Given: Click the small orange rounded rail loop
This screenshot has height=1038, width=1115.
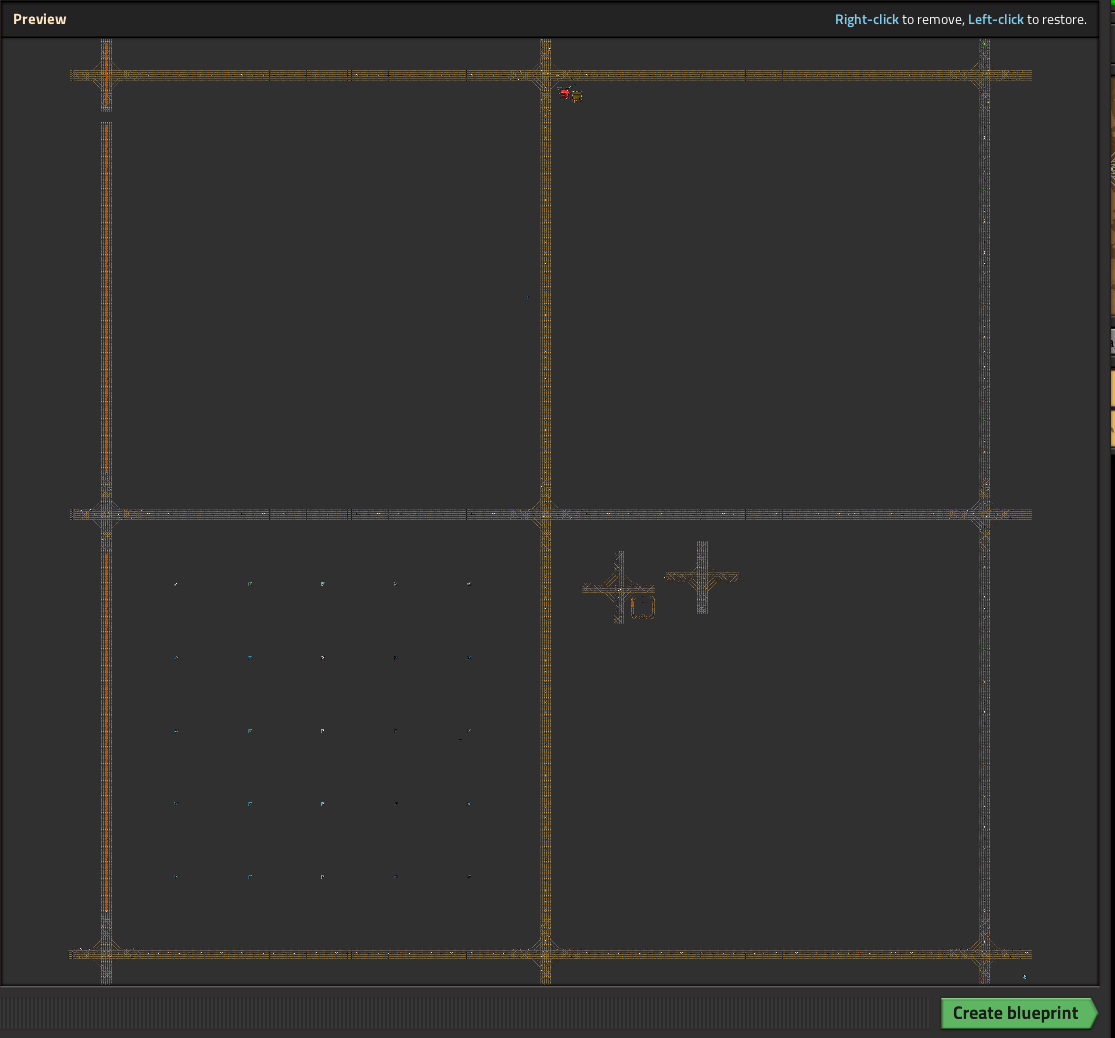Looking at the screenshot, I should coord(642,606).
